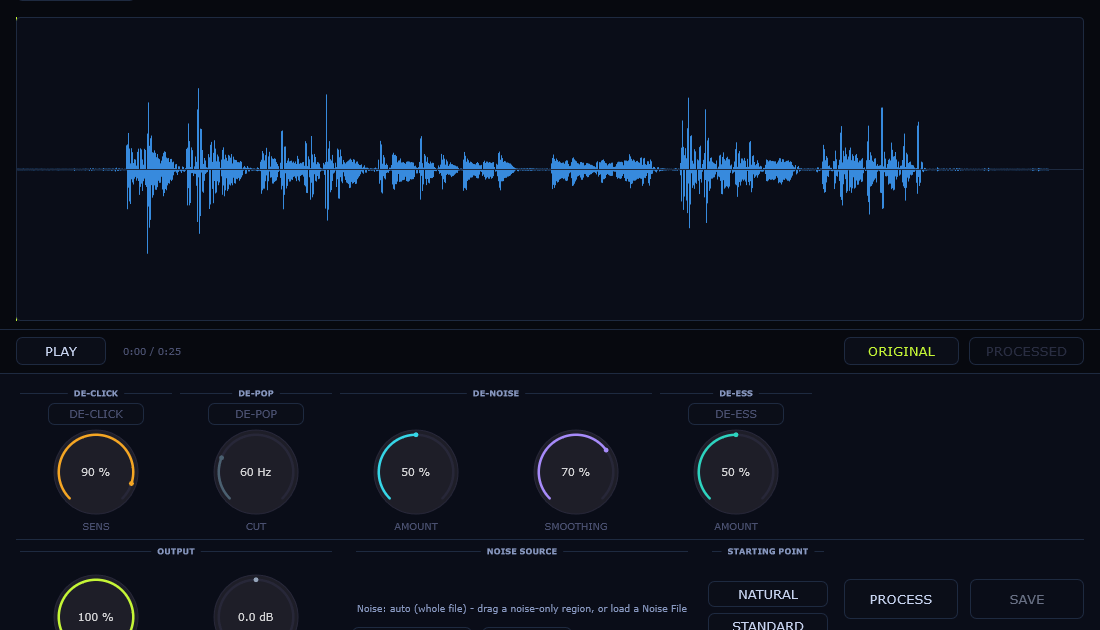Click the PLAY button
The height and width of the screenshot is (630, 1100).
tap(61, 351)
